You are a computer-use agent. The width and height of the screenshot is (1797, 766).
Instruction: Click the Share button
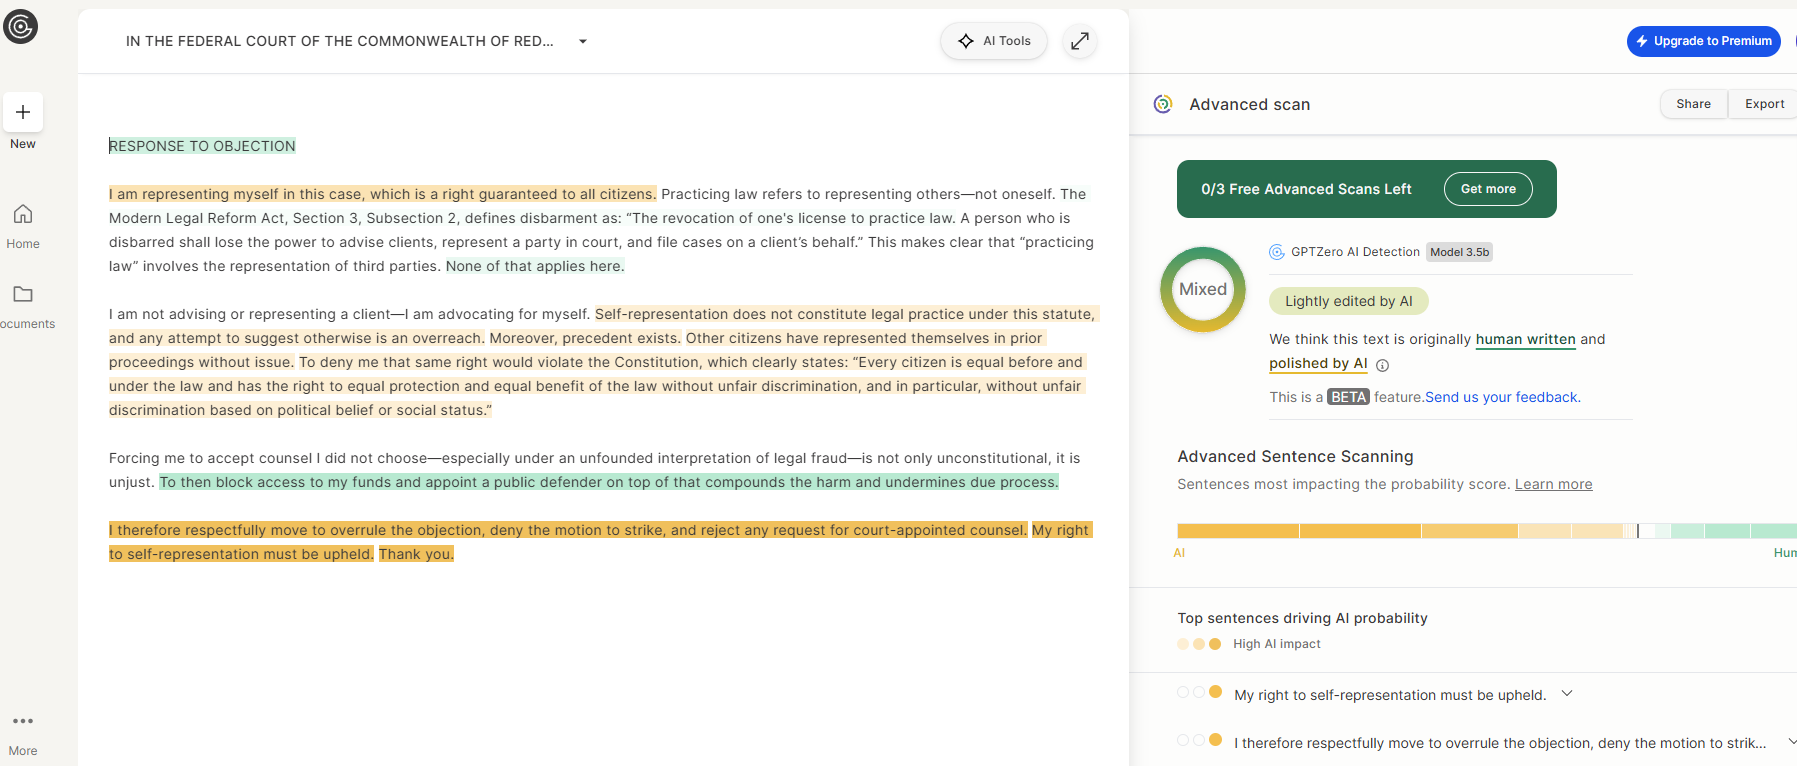(x=1693, y=104)
